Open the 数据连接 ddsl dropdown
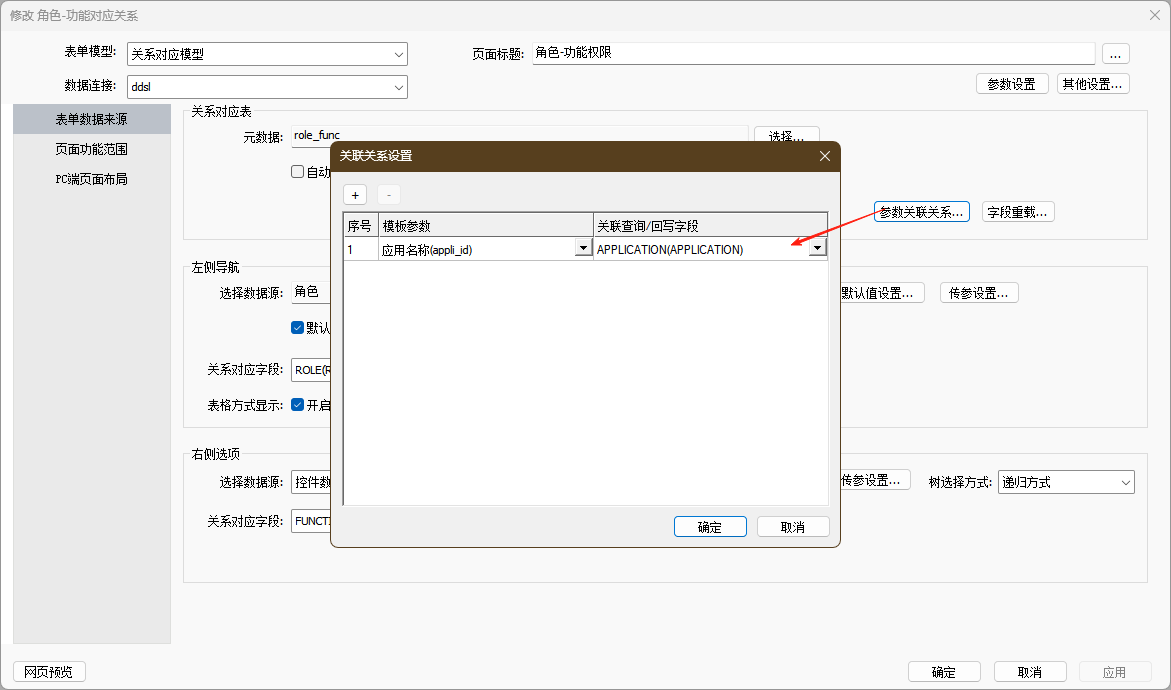The width and height of the screenshot is (1171, 690). pos(399,87)
